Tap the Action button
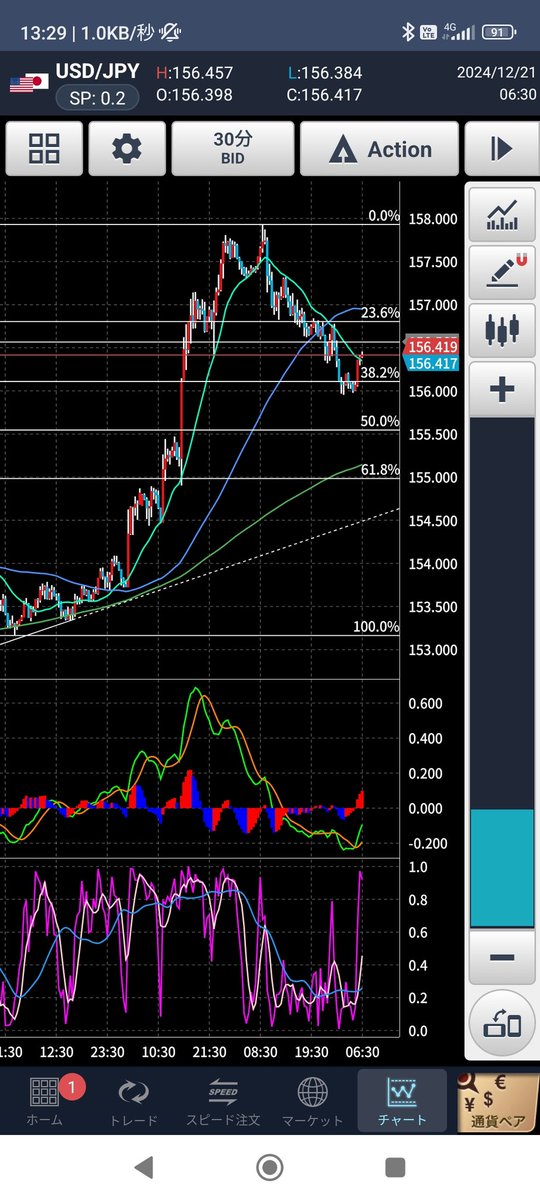This screenshot has width=540, height=1200. click(380, 149)
